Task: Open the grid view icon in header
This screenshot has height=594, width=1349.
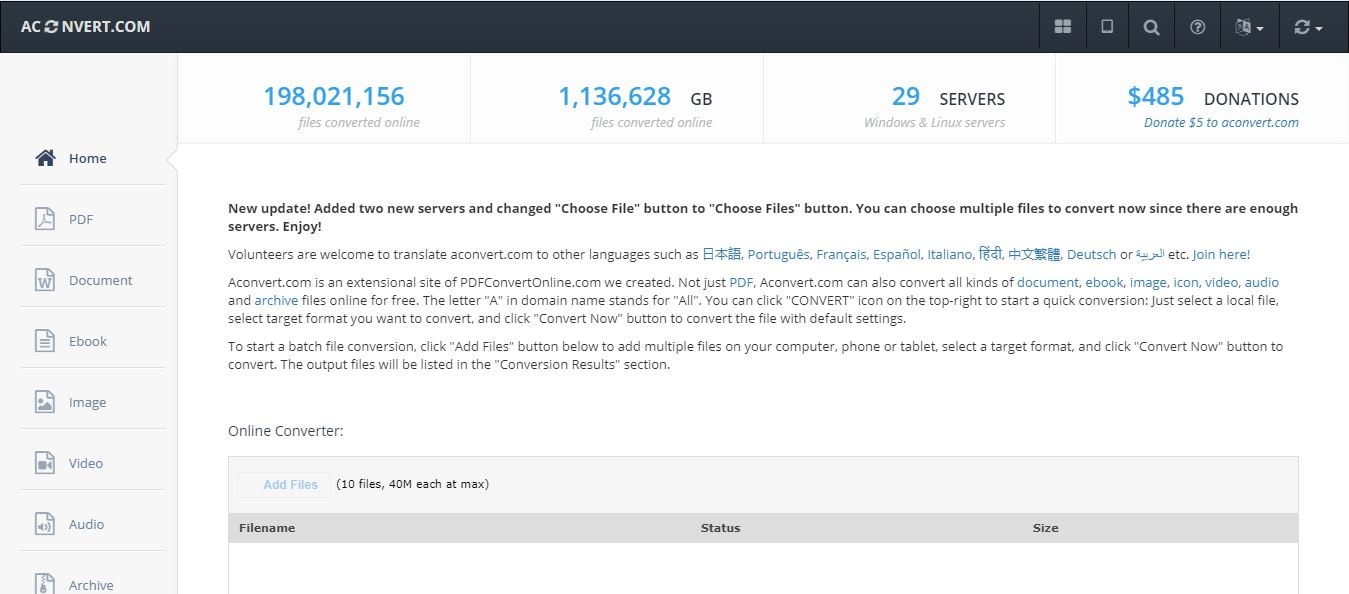Action: pyautogui.click(x=1063, y=27)
